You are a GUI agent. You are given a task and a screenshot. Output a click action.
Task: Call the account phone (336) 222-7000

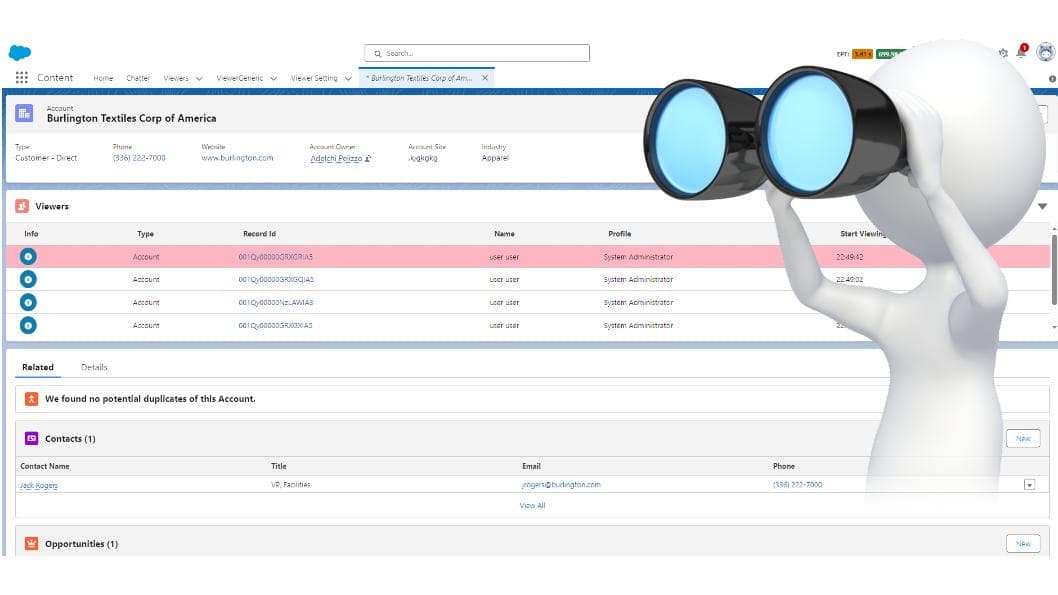[139, 158]
